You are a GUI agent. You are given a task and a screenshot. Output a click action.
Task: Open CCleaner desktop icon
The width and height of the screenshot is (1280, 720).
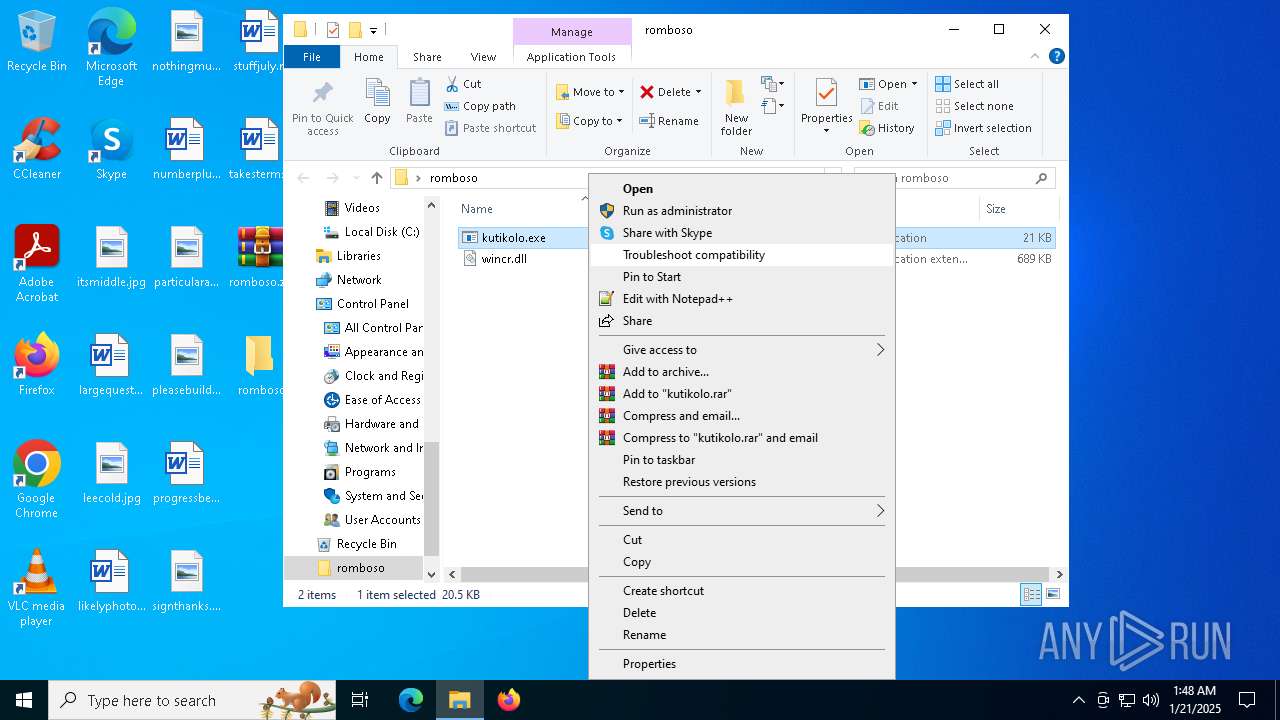[x=37, y=149]
